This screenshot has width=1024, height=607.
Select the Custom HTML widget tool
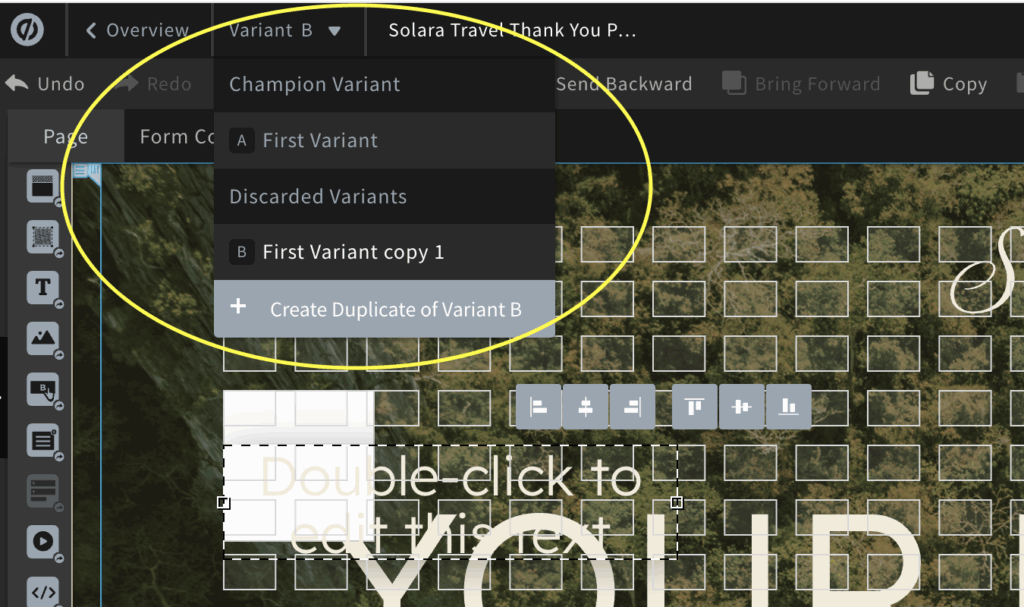[42, 591]
